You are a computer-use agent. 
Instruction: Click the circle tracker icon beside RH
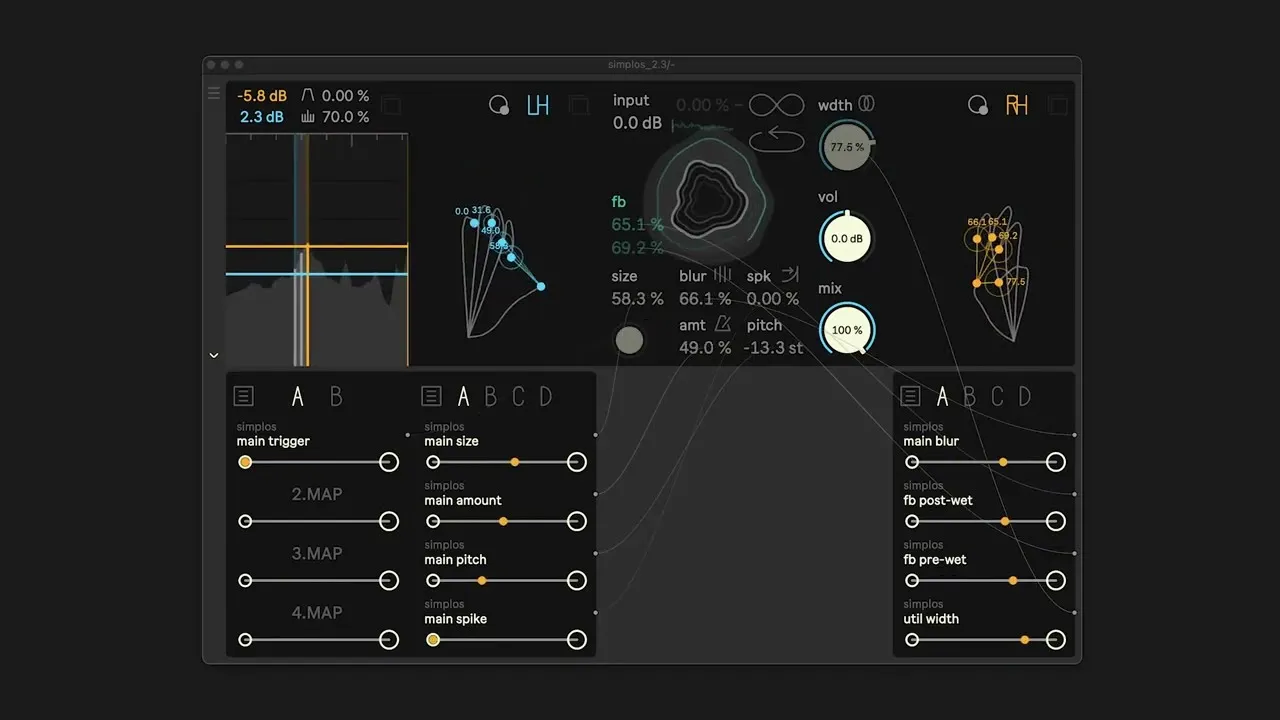(x=978, y=105)
